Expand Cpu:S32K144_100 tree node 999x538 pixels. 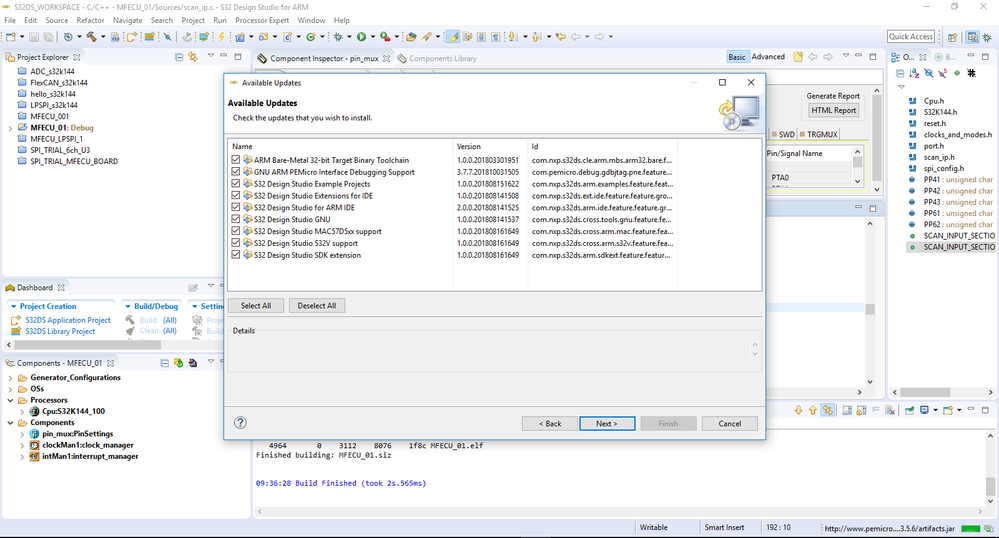pyautogui.click(x=22, y=412)
